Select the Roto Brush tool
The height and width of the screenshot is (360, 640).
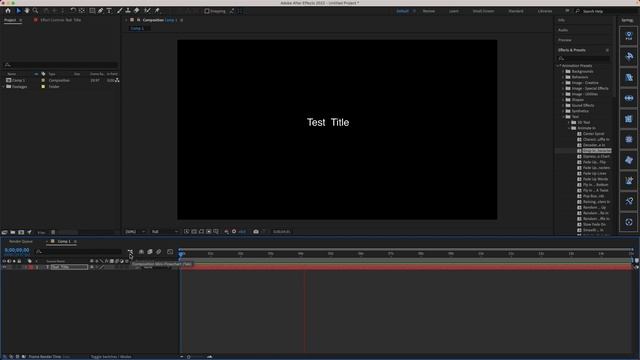(x=147, y=11)
